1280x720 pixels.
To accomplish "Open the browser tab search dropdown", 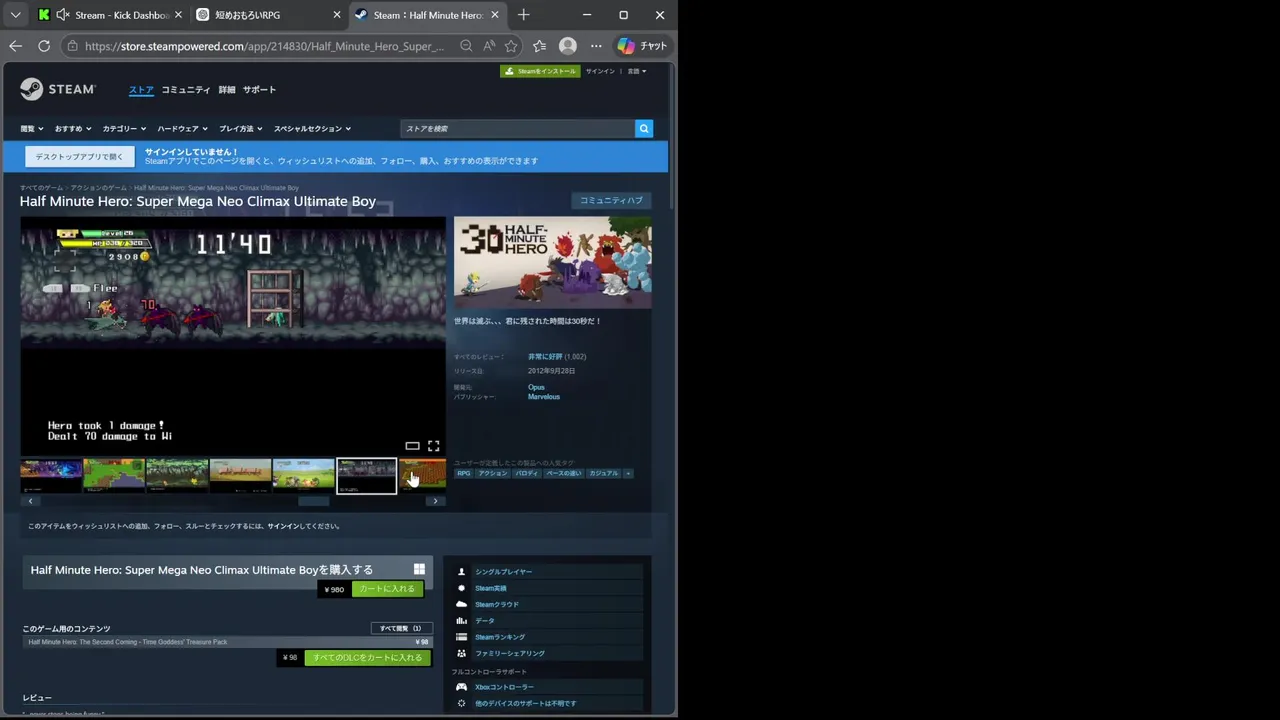I will click(15, 15).
